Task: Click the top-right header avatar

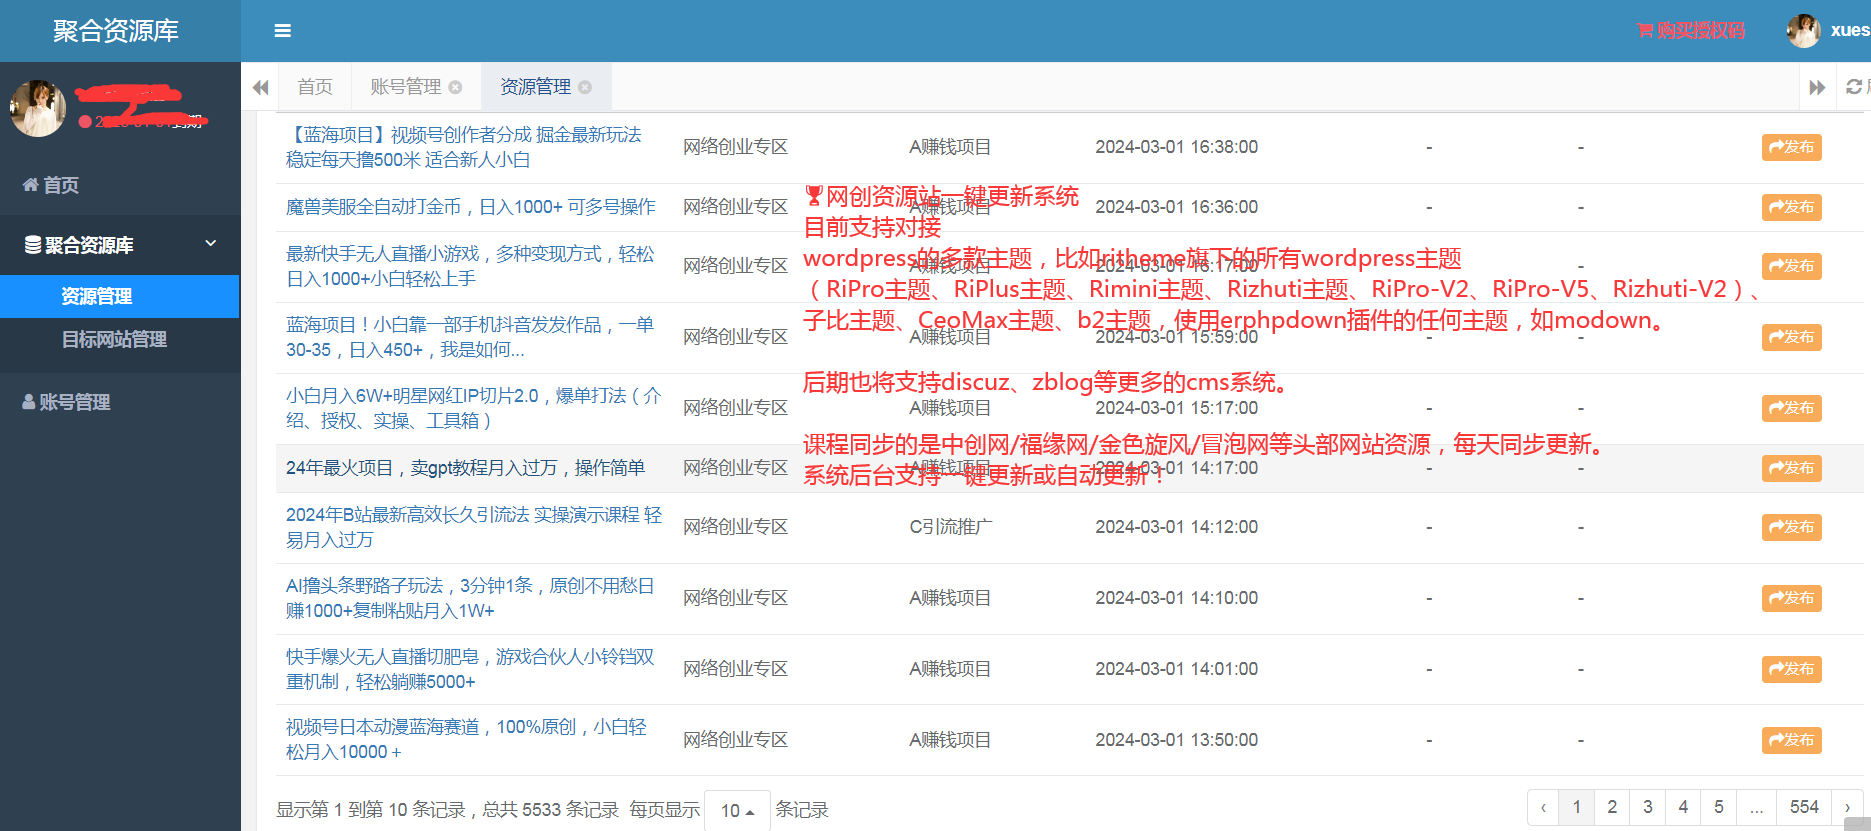Action: pyautogui.click(x=1803, y=30)
